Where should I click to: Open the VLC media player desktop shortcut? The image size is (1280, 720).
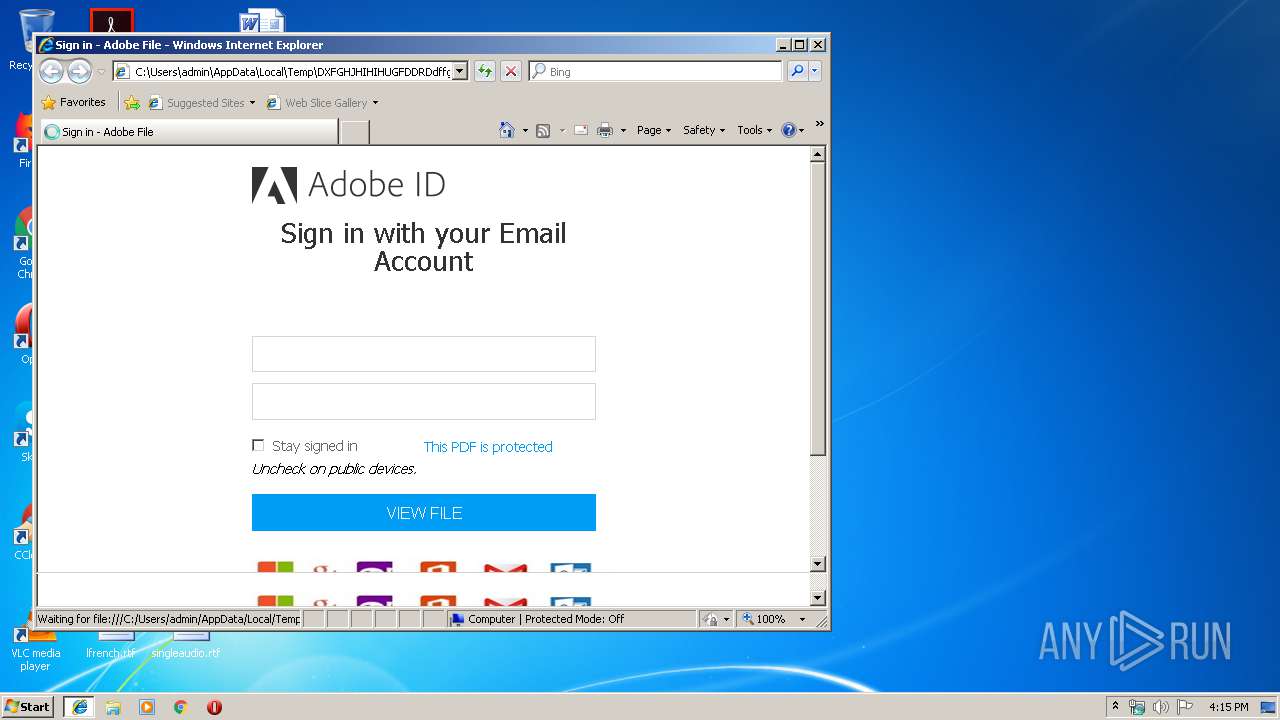click(x=35, y=648)
